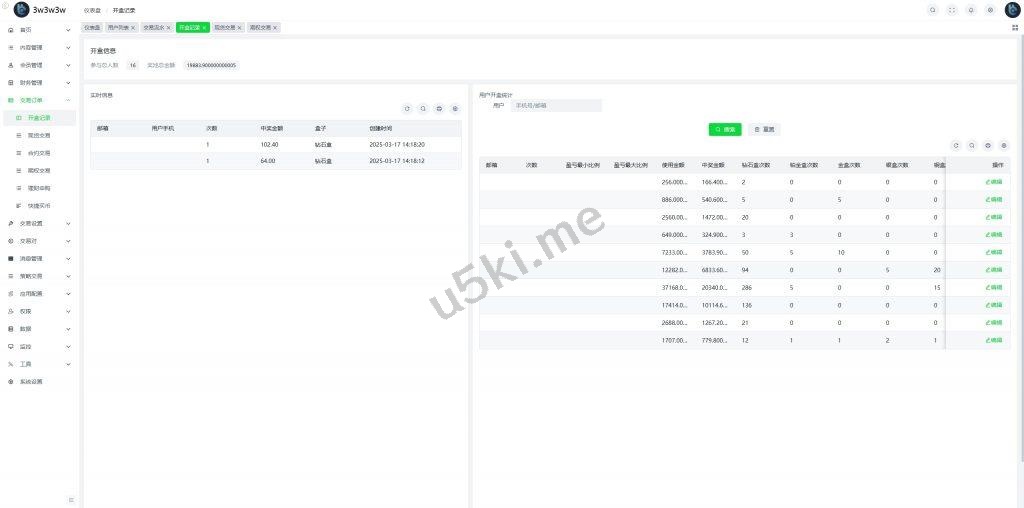Open 期权交易 in the sidebar submenu
Screen dimensions: 1024x508
39,171
